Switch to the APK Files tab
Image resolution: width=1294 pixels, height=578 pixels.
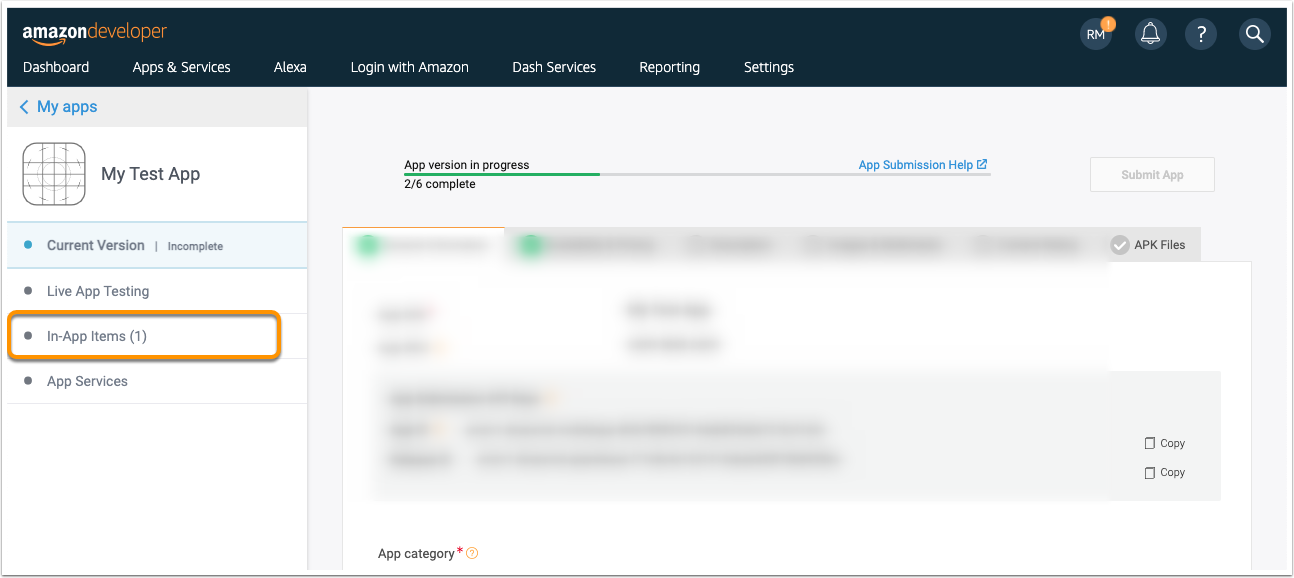(x=1150, y=245)
